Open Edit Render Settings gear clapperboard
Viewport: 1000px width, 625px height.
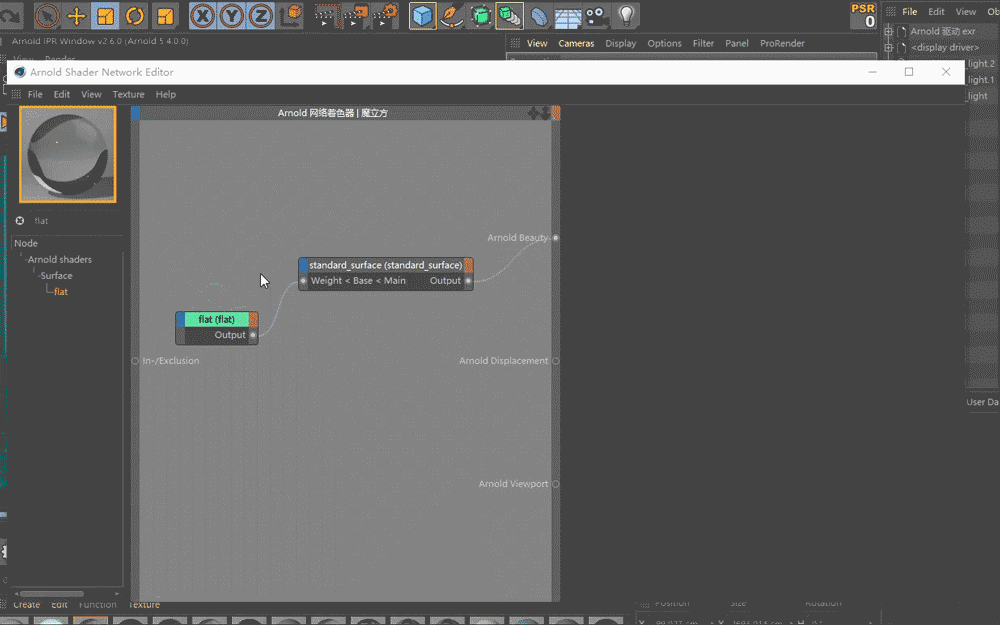[x=385, y=15]
